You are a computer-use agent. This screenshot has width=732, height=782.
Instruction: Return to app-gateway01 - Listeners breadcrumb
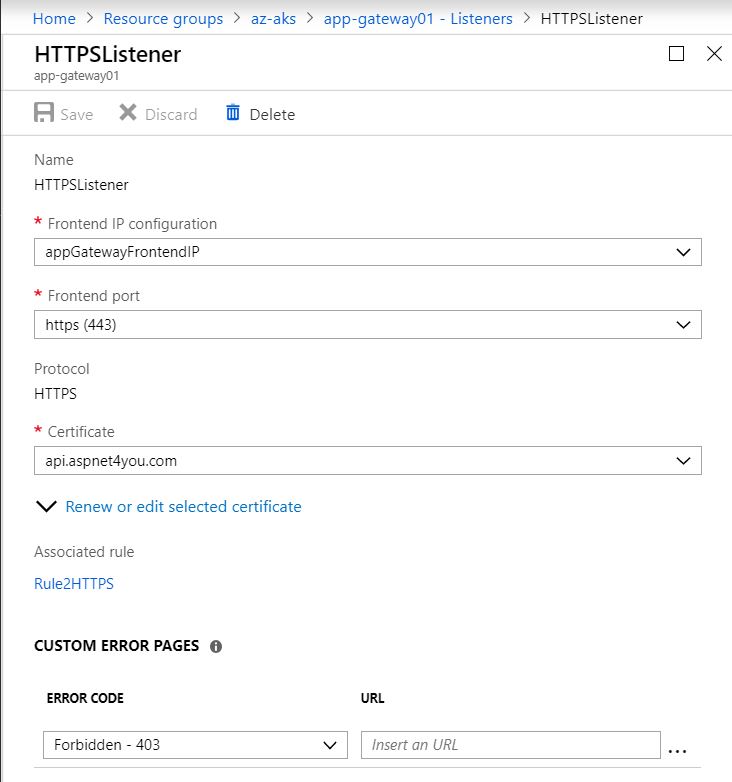(418, 19)
